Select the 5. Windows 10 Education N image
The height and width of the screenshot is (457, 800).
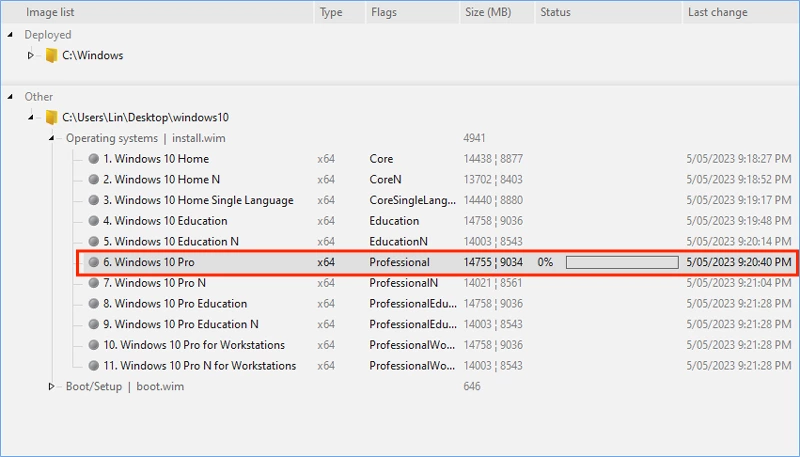pyautogui.click(x=171, y=241)
